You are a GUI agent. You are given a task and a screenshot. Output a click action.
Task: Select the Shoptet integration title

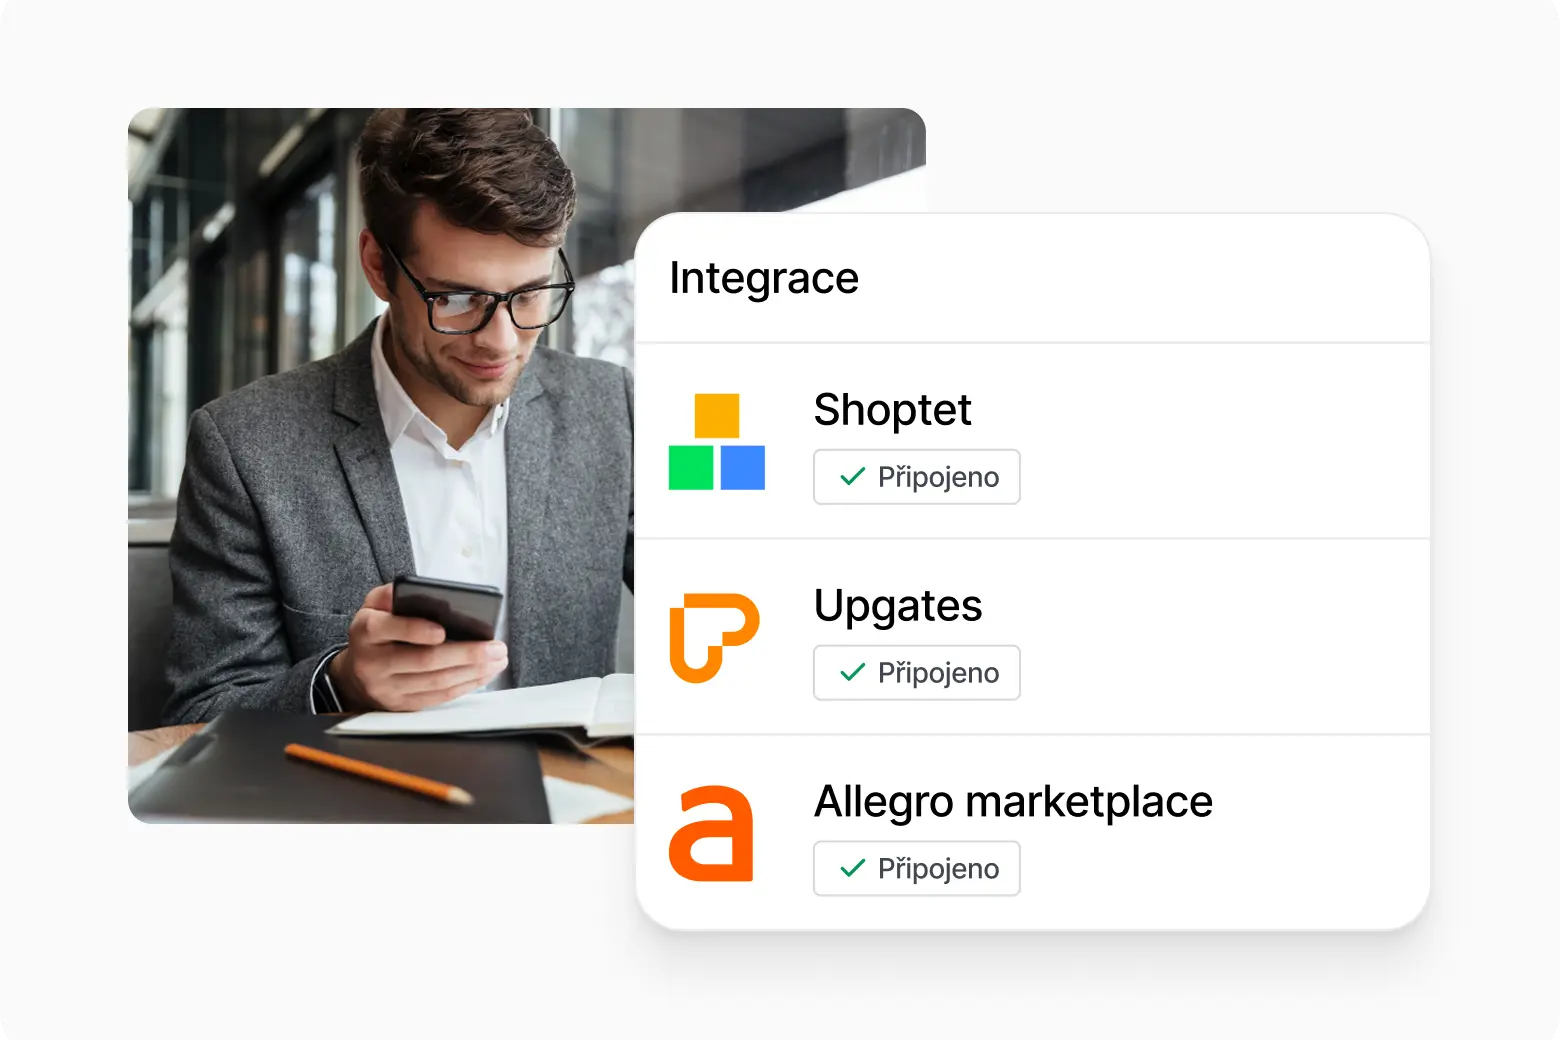(893, 410)
